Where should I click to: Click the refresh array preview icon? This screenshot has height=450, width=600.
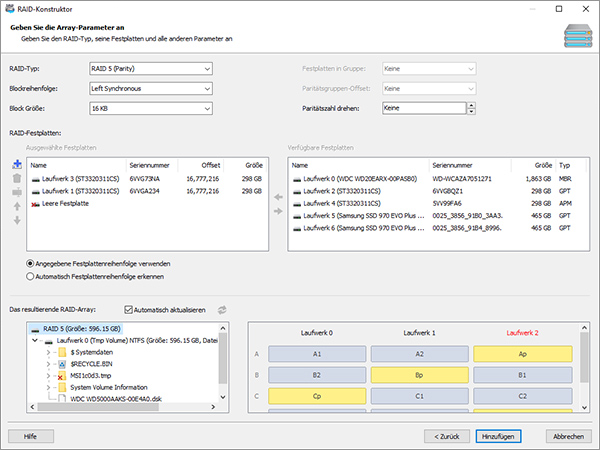pyautogui.click(x=222, y=310)
